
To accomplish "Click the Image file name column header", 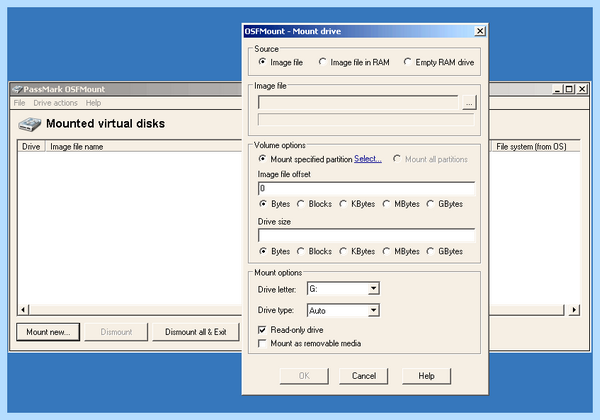I will click(x=144, y=147).
